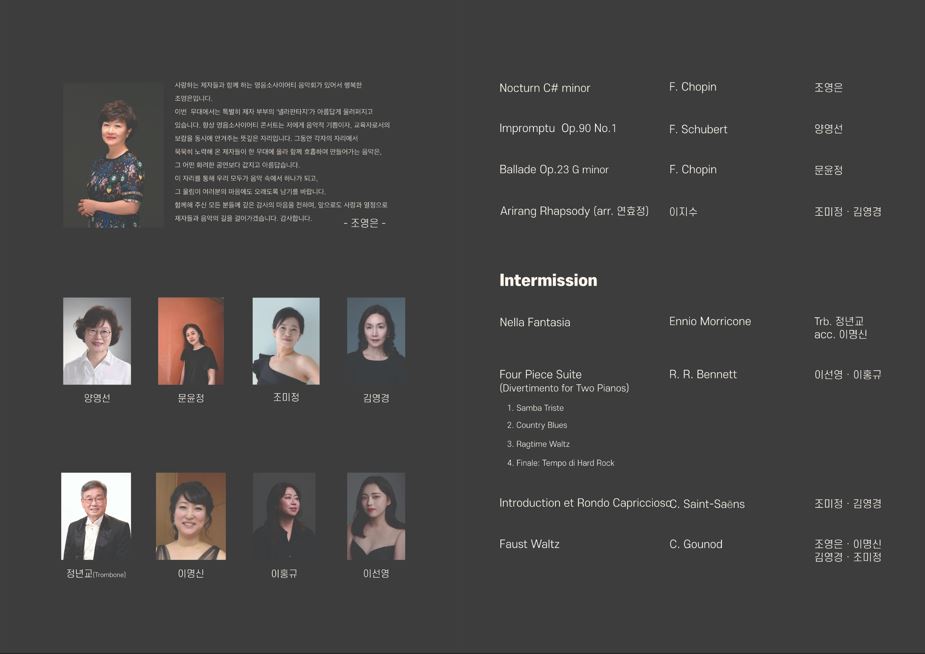Select the Faust Waltz program entry
Viewport: 925px width, 654px height.
[530, 545]
